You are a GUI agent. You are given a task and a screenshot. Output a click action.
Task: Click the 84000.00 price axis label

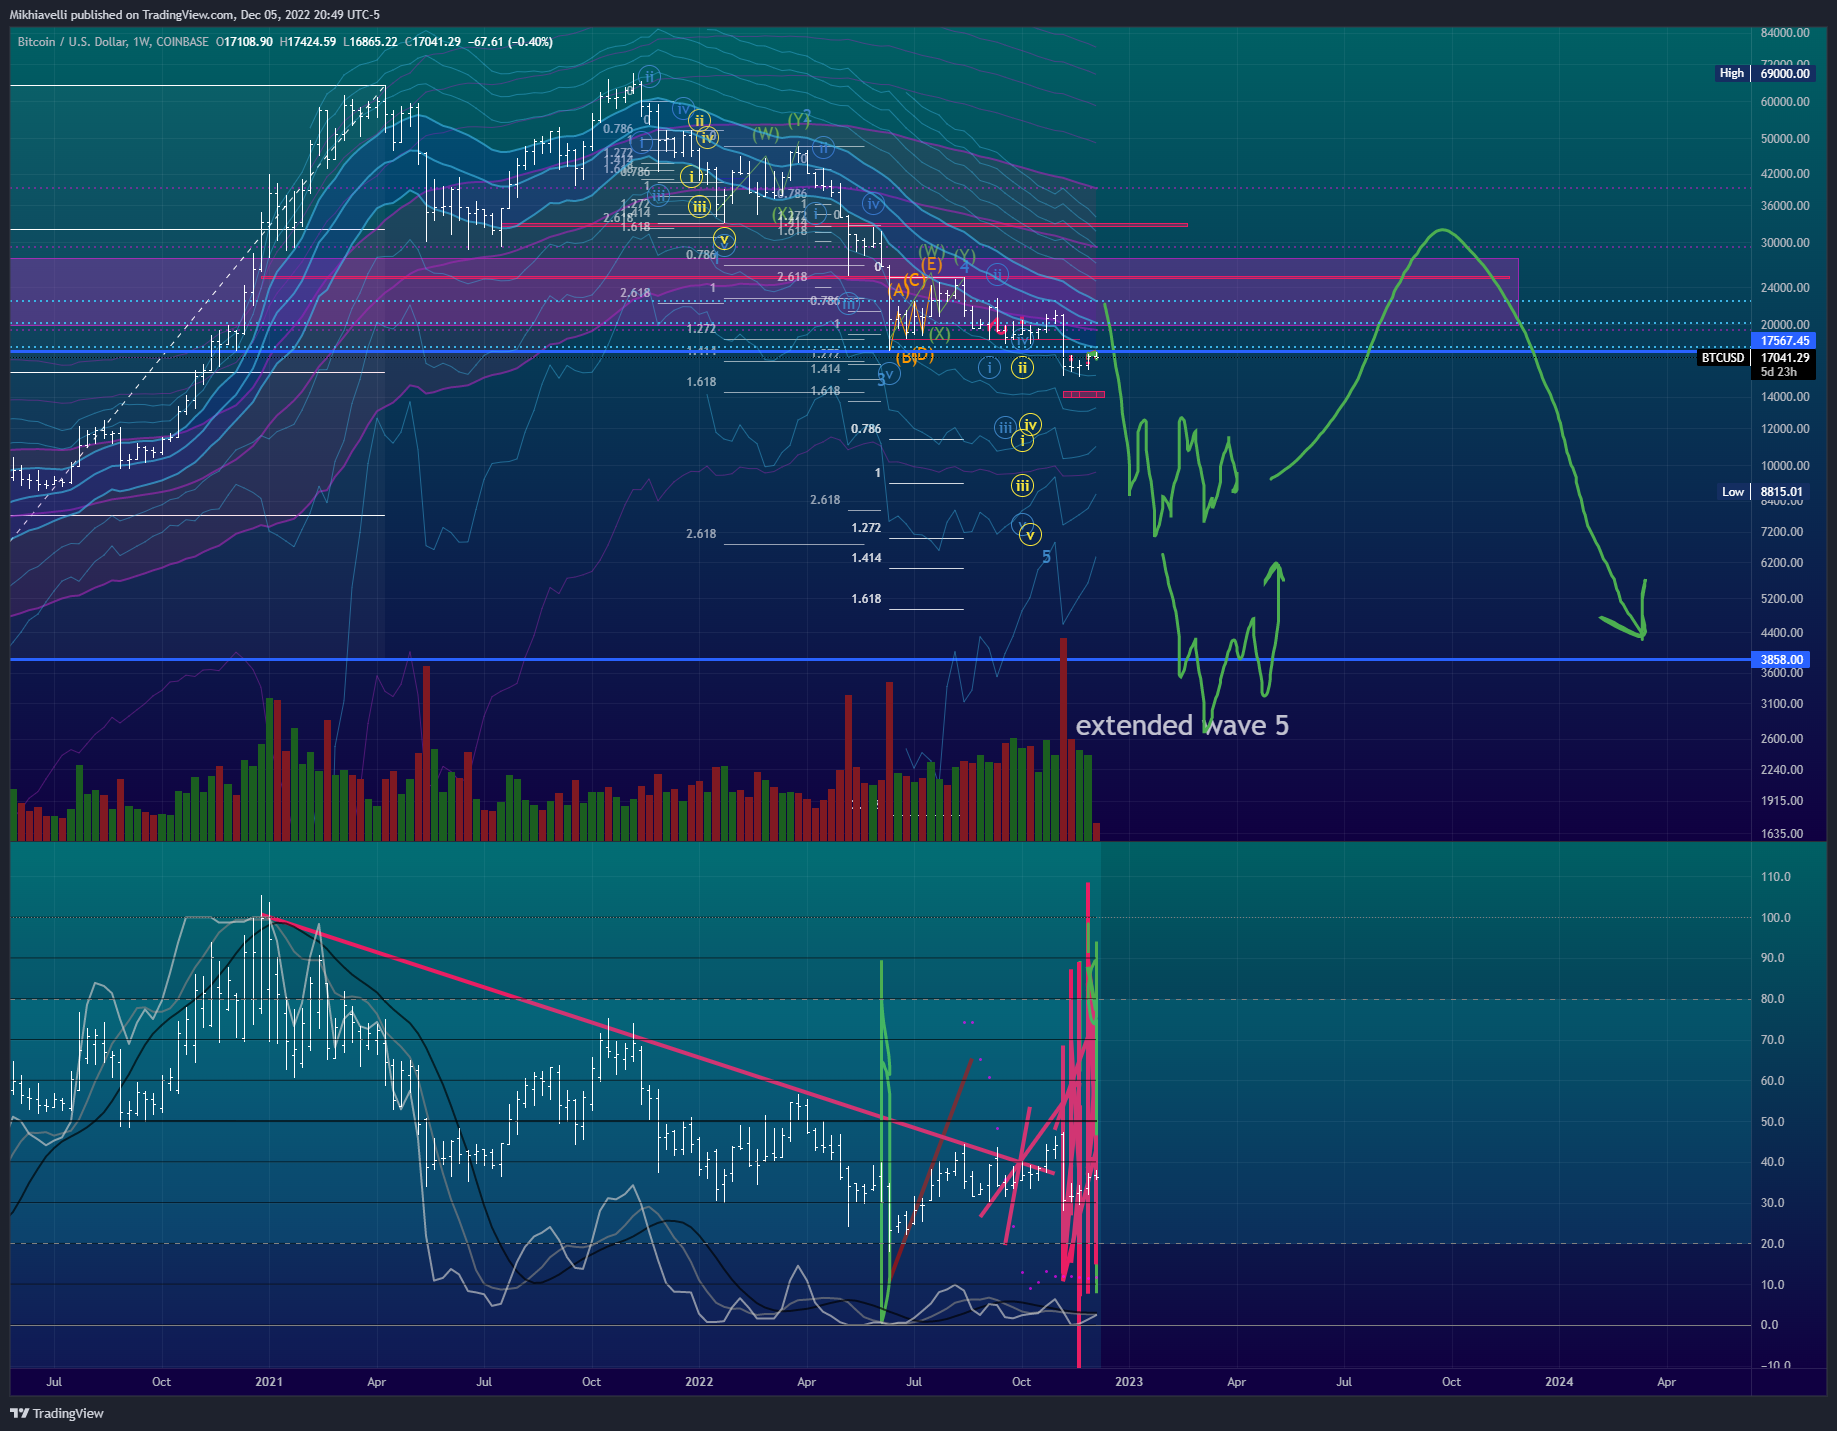tap(1785, 33)
